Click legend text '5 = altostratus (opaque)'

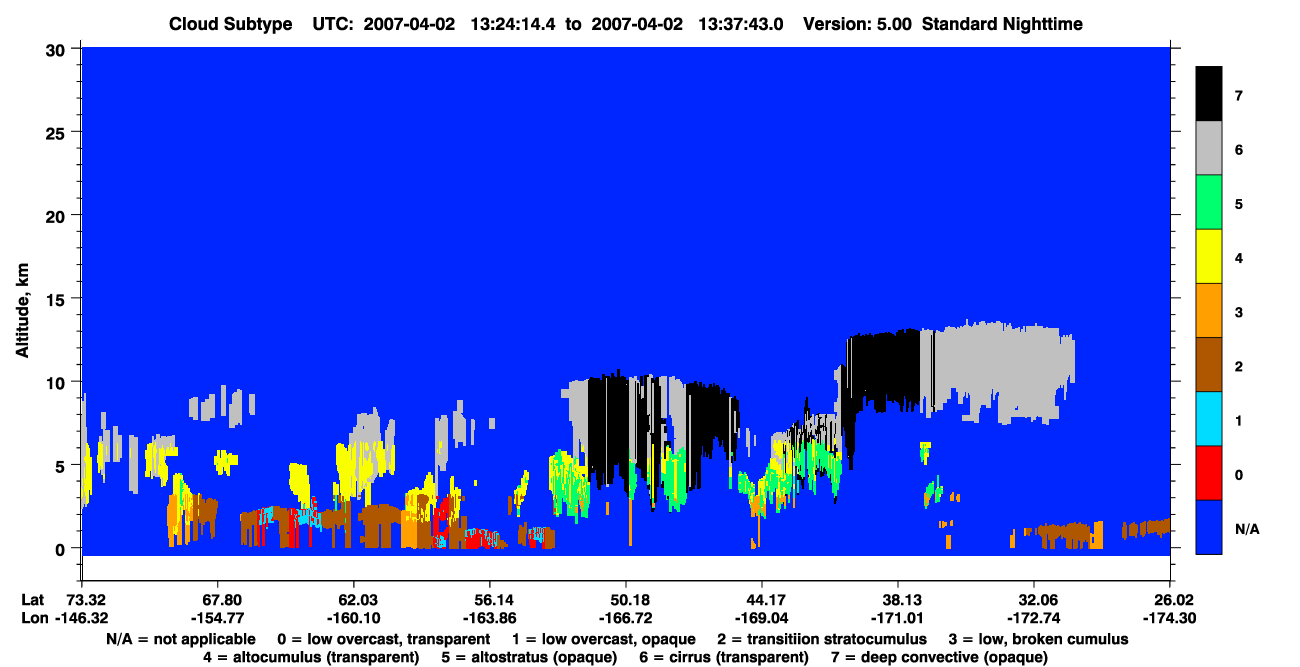[530, 657]
